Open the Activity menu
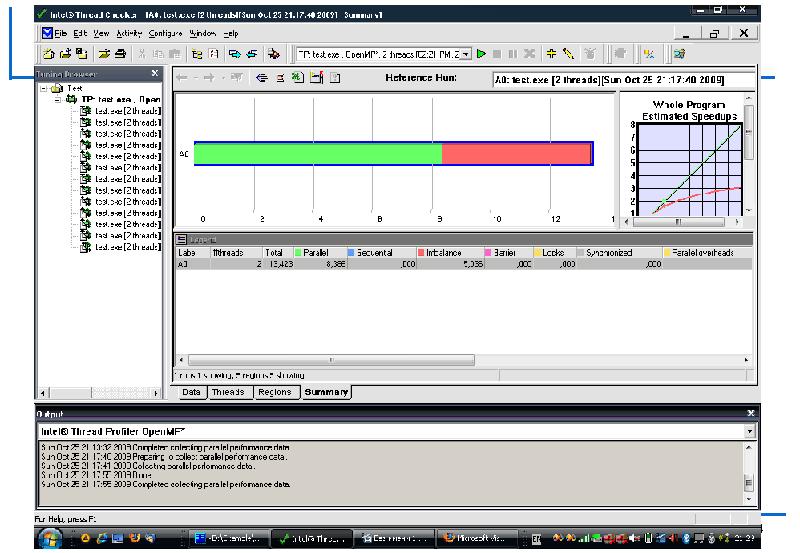The image size is (800, 553). (x=130, y=33)
